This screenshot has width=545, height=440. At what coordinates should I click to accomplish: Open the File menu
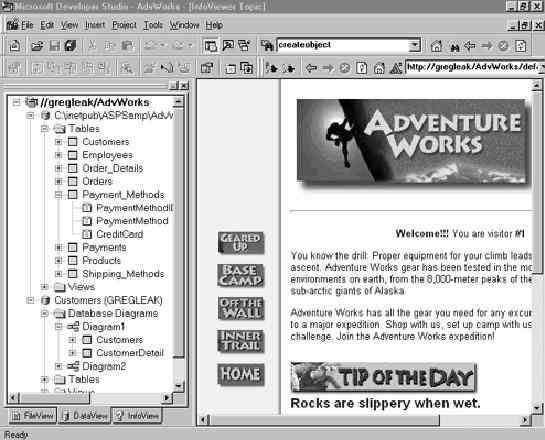[x=27, y=25]
